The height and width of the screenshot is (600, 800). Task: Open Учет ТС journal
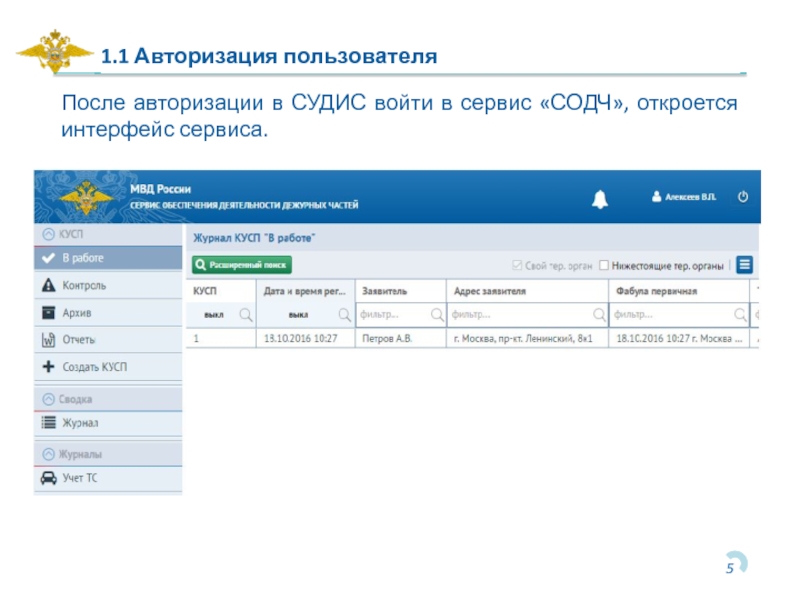(108, 478)
